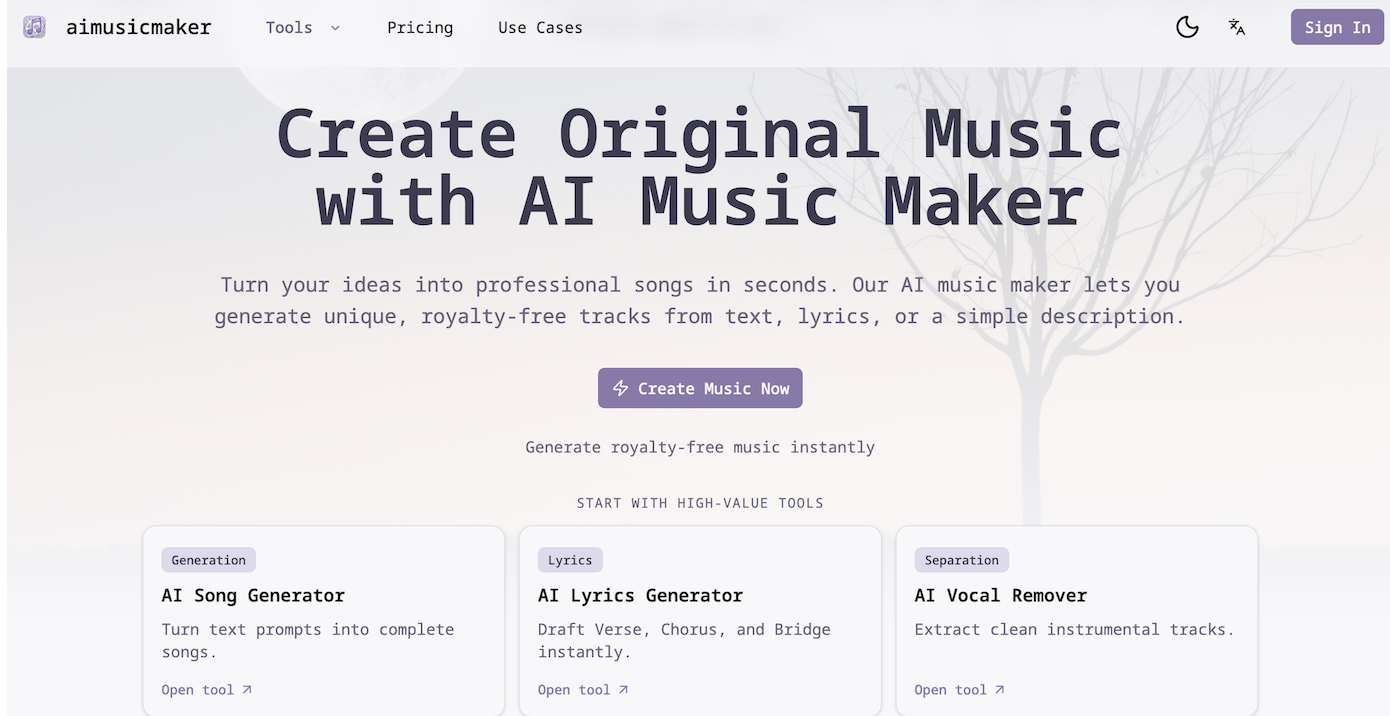Screen dimensions: 1390x716
Task: Click arrow icon beside AI Lyrics Generator's Open tool
Action: [623, 690]
